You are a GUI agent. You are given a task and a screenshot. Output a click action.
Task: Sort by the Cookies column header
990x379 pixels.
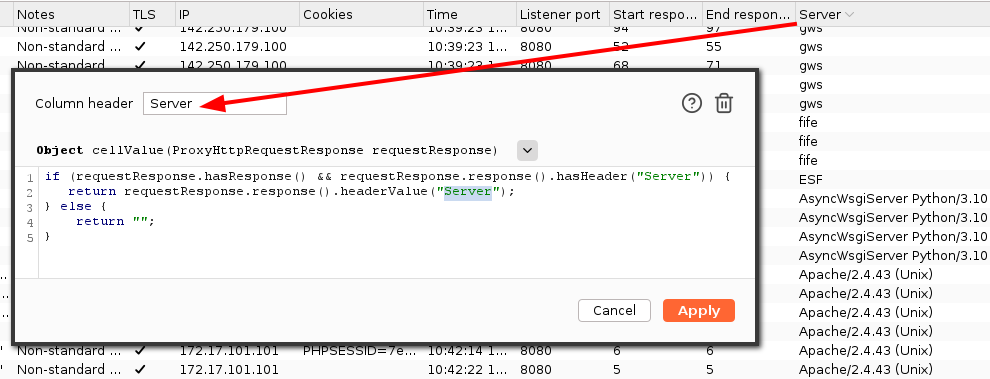click(x=361, y=14)
